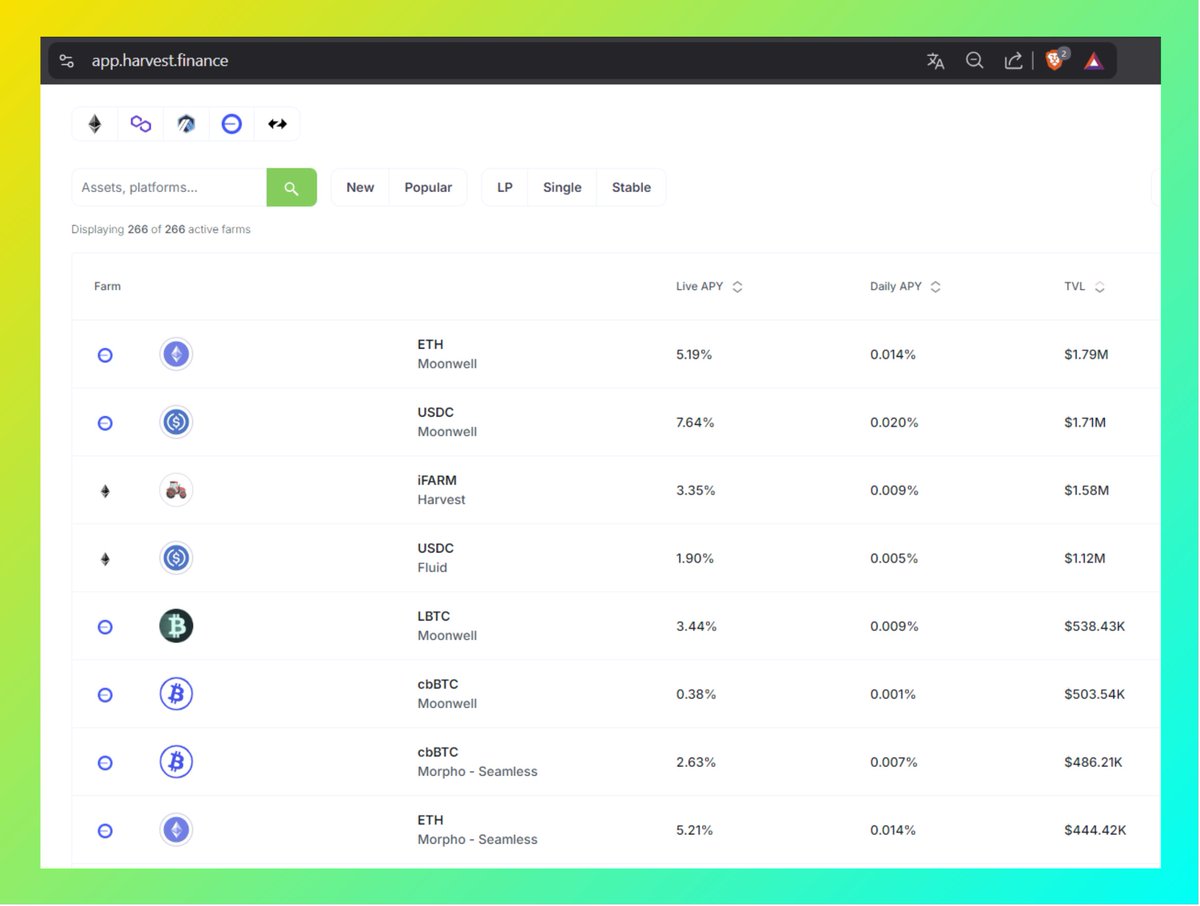
Task: Select the LP filter tab
Action: click(x=505, y=187)
